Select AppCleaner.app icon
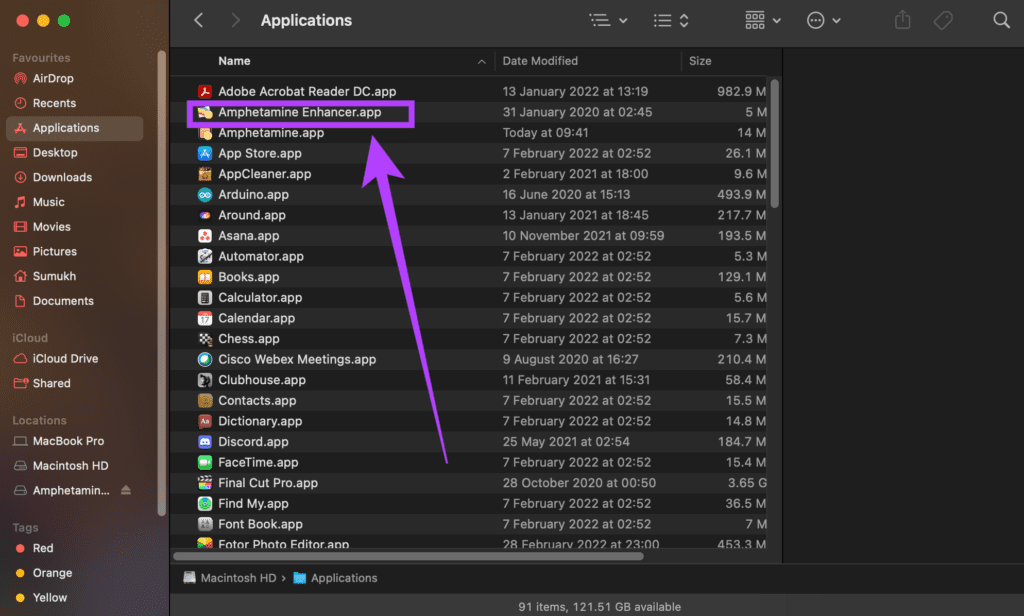Screen dimensions: 1024x616 coord(205,174)
